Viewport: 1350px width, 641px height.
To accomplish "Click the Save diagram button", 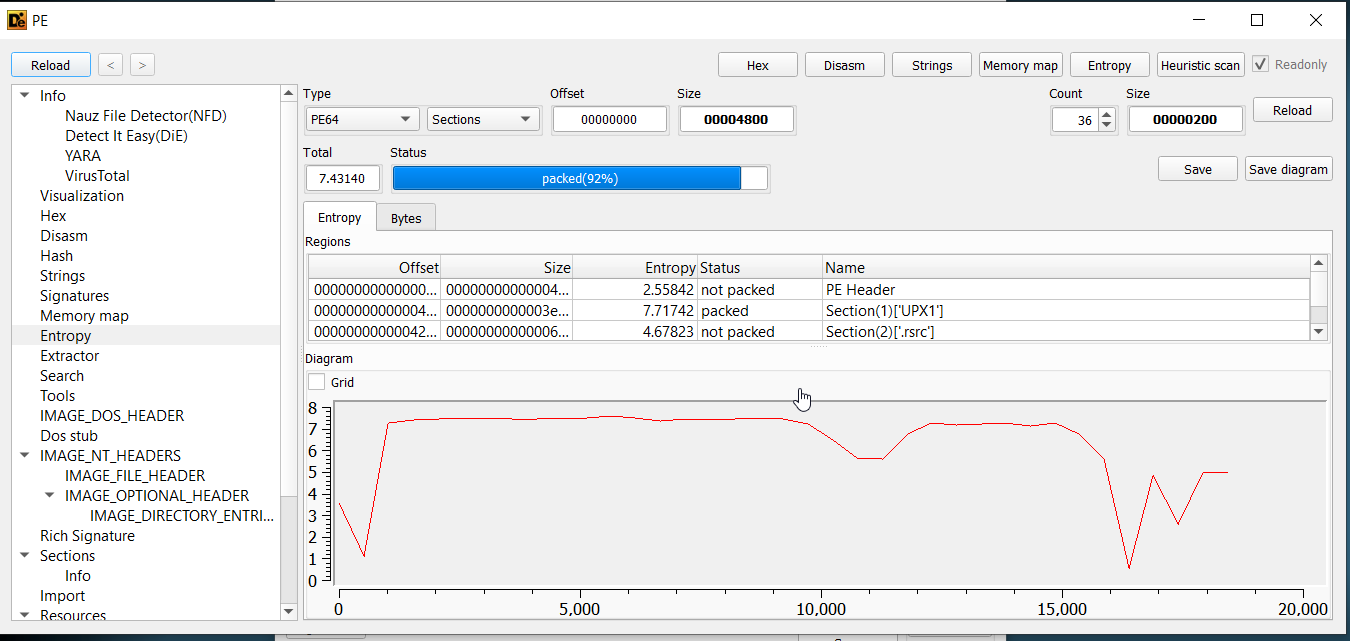I will coord(1288,169).
